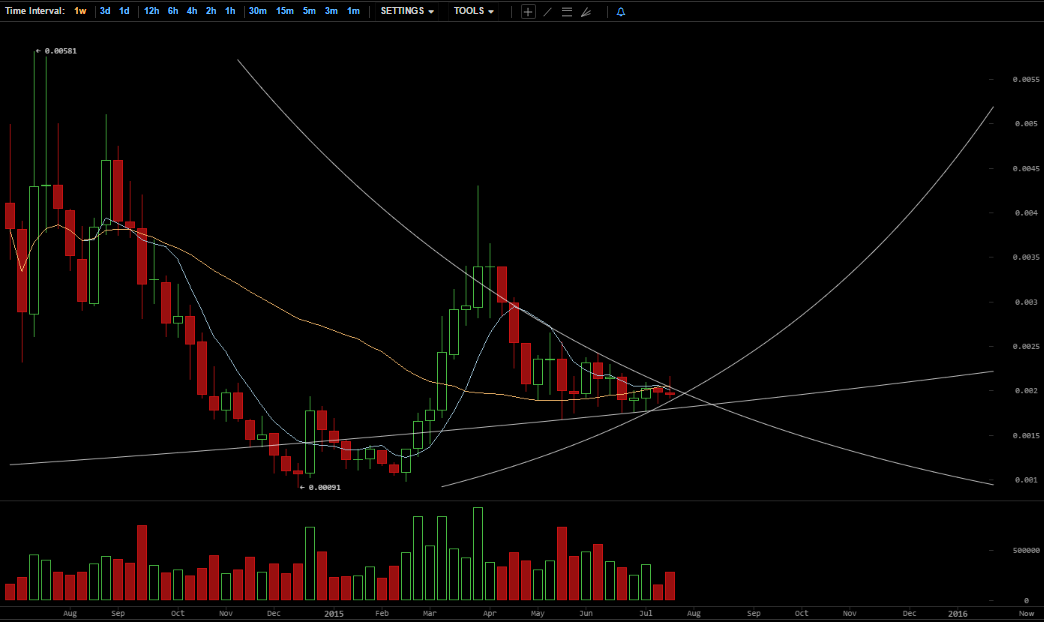Select the horizontal lines drawing tool
This screenshot has width=1044, height=622.
point(567,11)
